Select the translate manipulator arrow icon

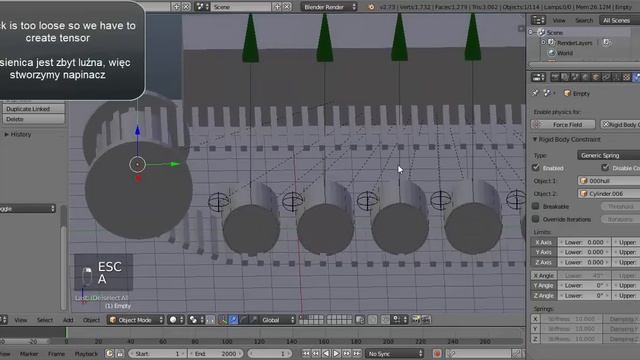(233, 320)
